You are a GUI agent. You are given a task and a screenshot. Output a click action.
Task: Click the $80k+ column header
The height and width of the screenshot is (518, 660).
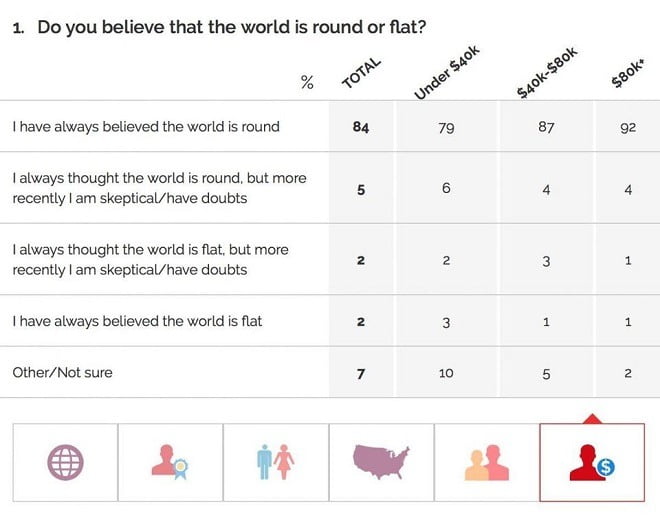(x=628, y=74)
